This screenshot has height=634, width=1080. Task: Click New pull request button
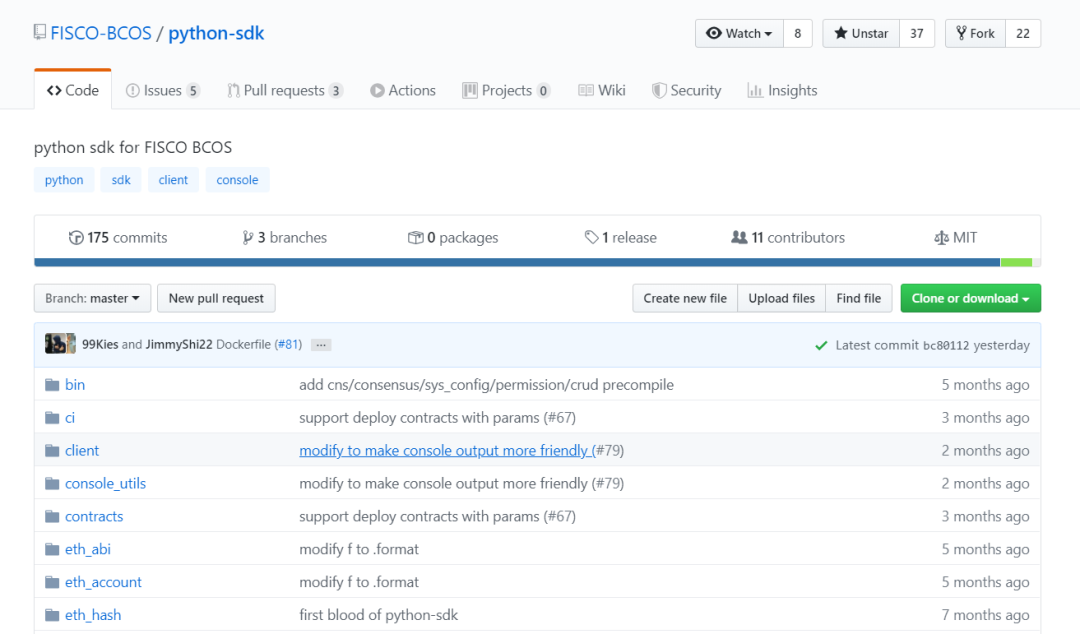coord(216,298)
